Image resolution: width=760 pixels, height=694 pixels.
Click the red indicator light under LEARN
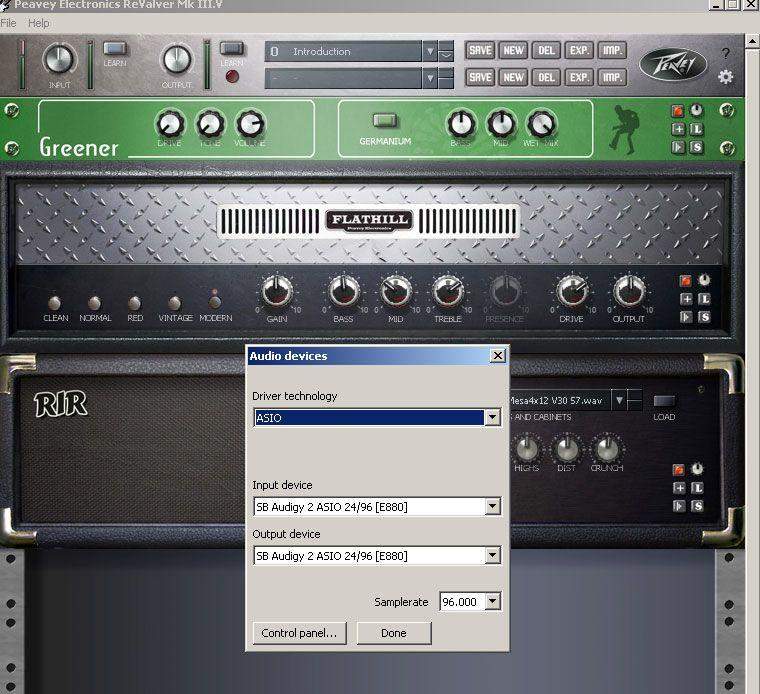coord(232,77)
